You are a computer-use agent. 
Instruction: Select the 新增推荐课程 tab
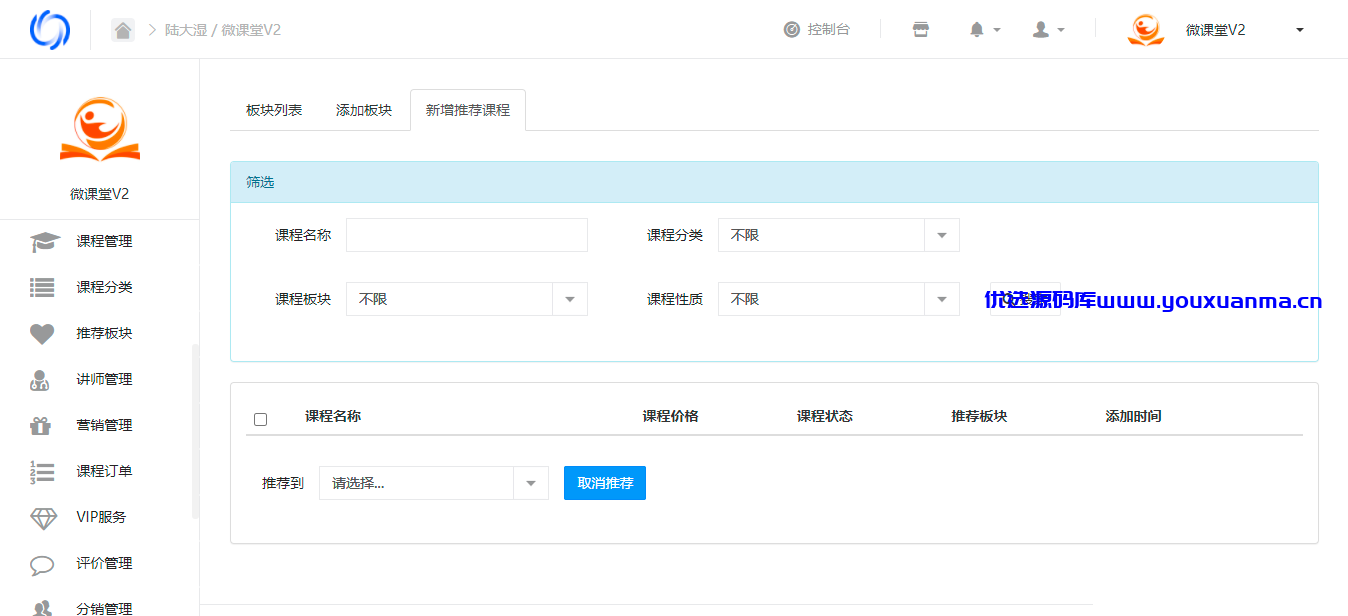[x=468, y=110]
